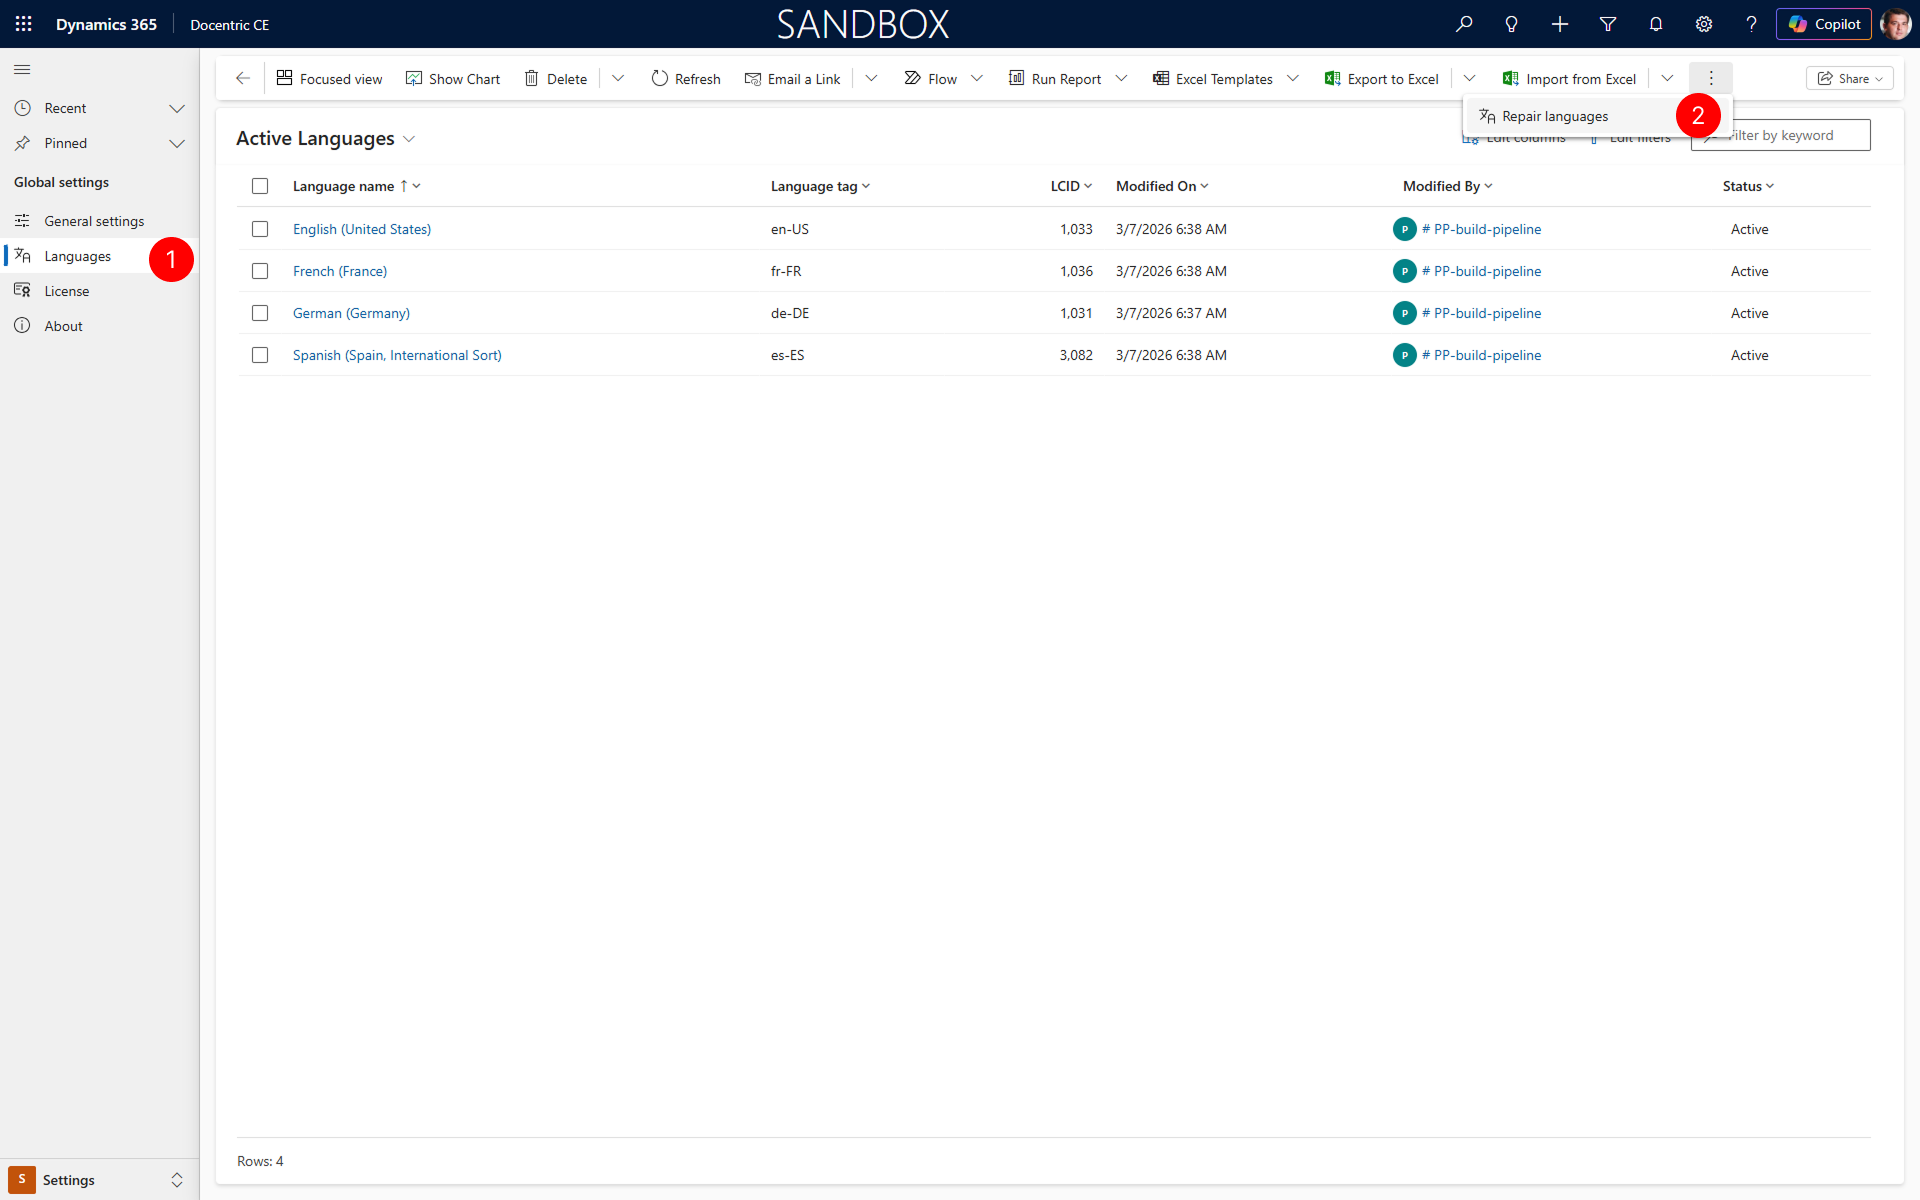Viewport: 1920px width, 1200px height.
Task: Click the Flow toolbar button
Action: (931, 78)
